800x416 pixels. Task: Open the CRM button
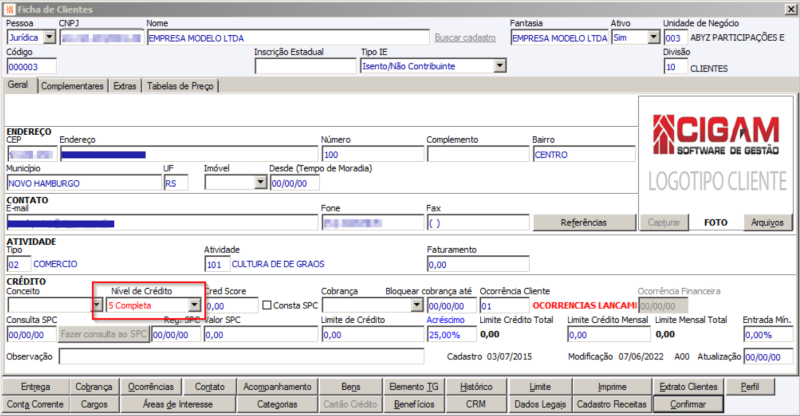pos(477,404)
